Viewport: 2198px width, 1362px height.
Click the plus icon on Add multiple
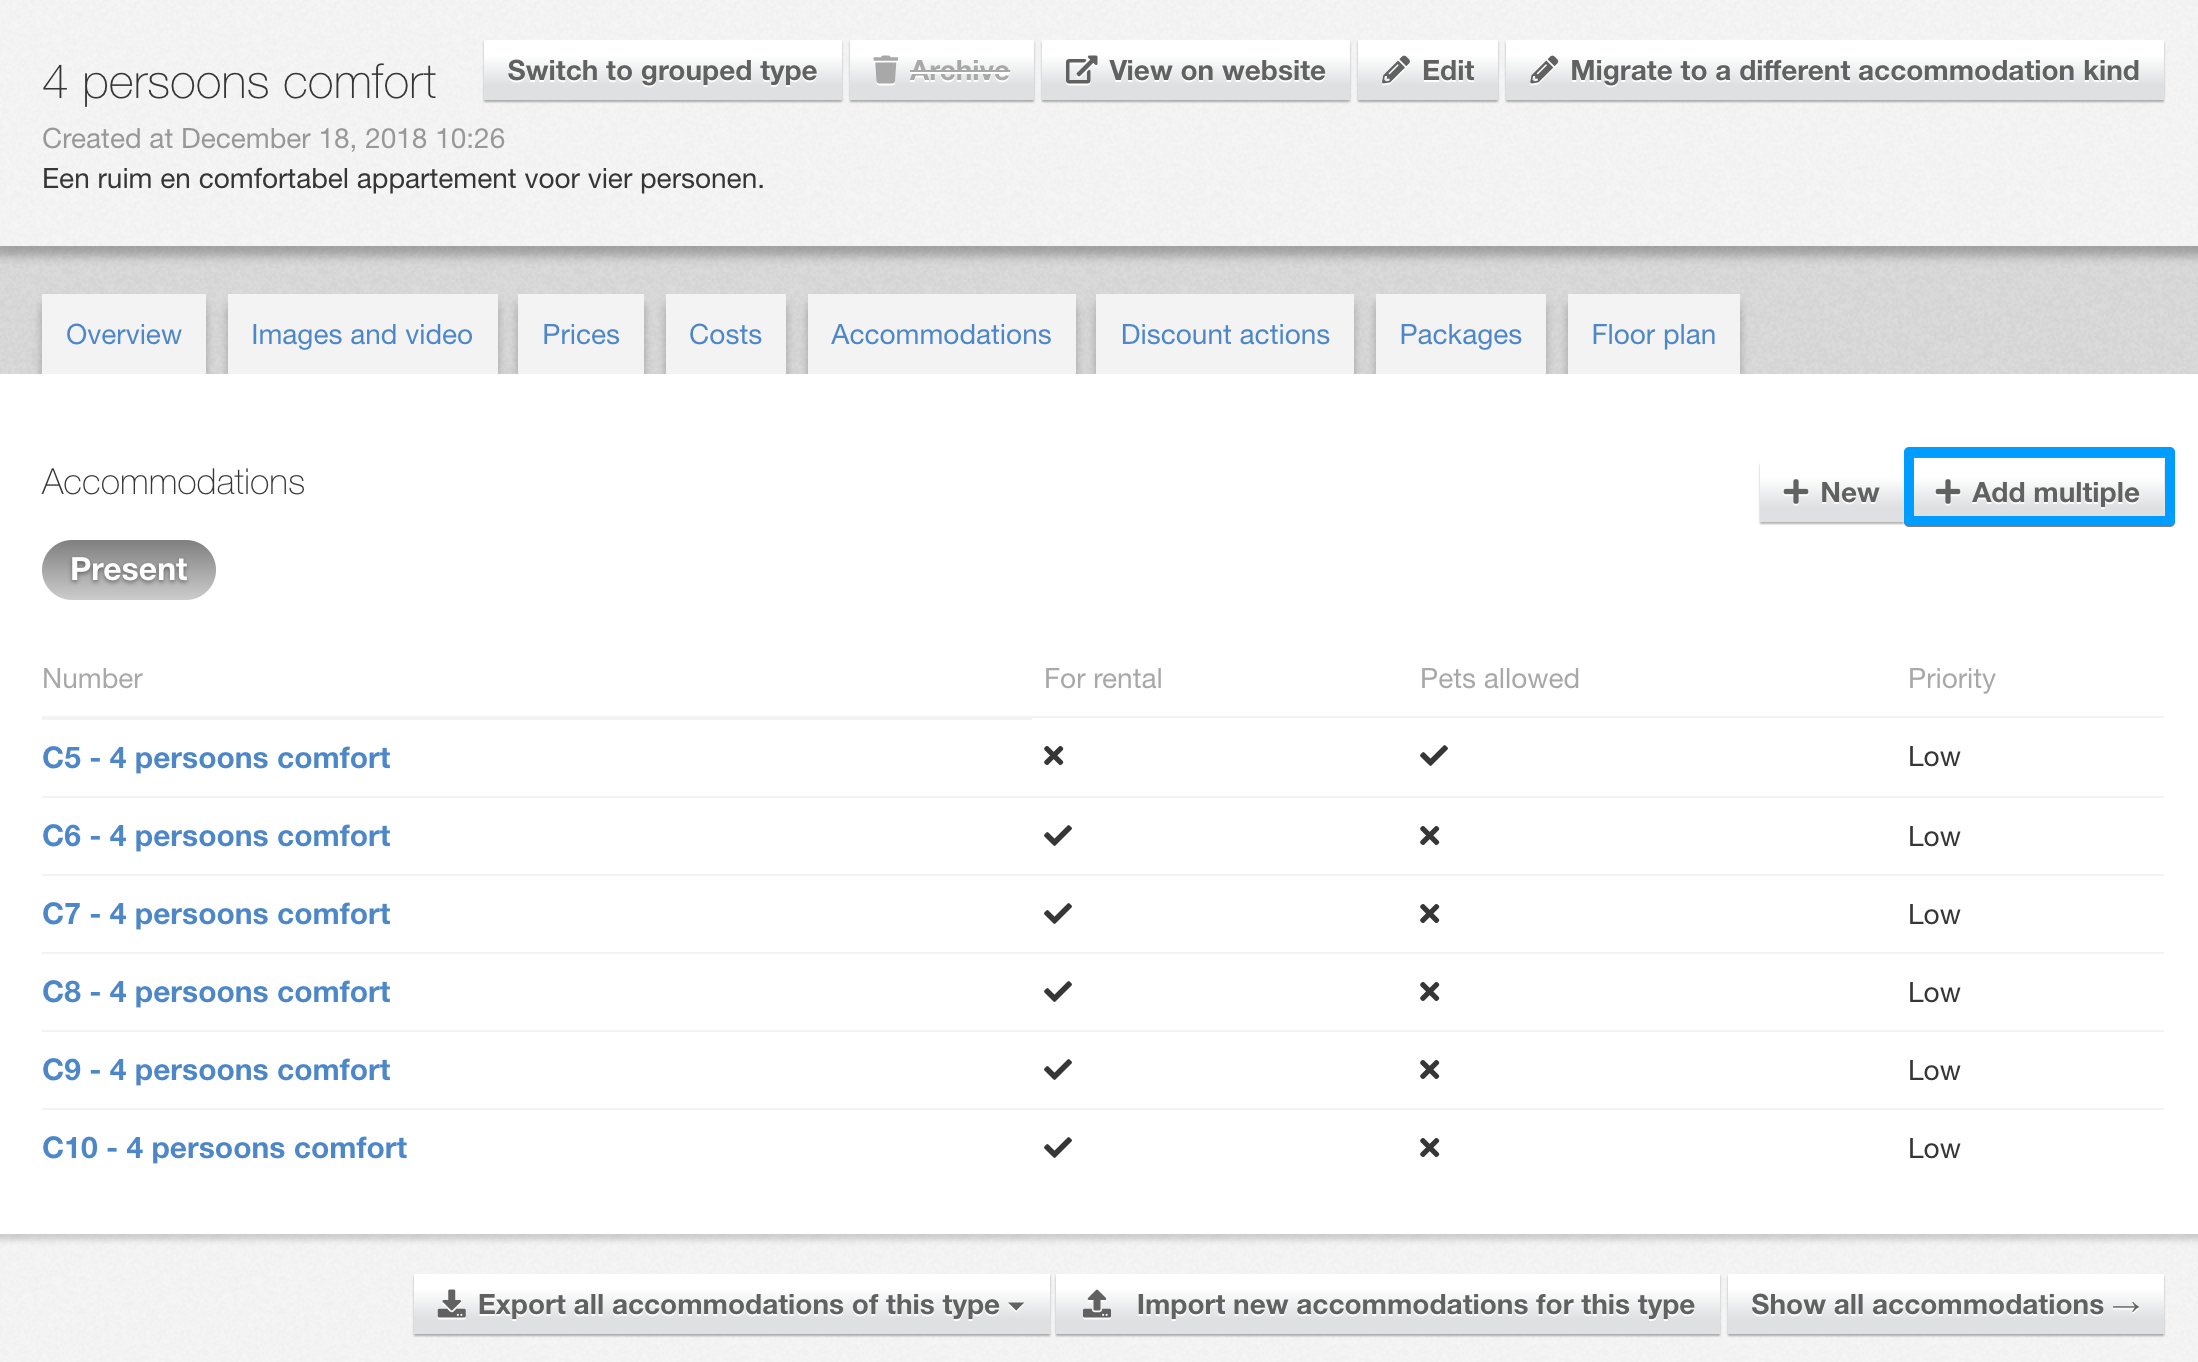[1947, 492]
